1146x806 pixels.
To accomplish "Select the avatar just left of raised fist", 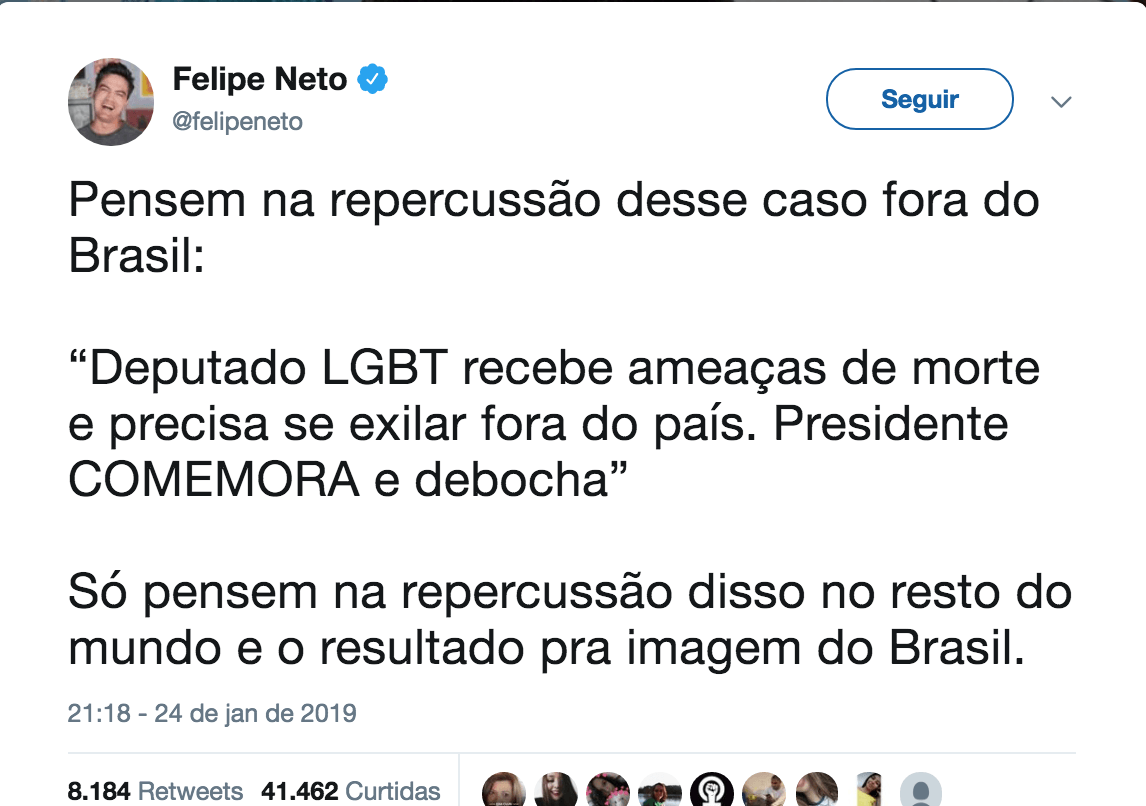I will click(660, 792).
